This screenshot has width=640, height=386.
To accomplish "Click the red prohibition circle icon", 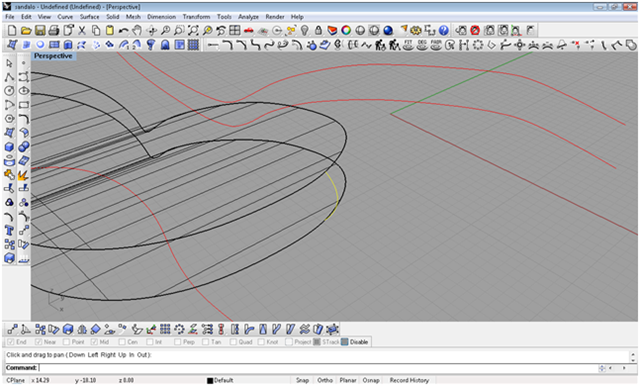I will click(x=475, y=30).
